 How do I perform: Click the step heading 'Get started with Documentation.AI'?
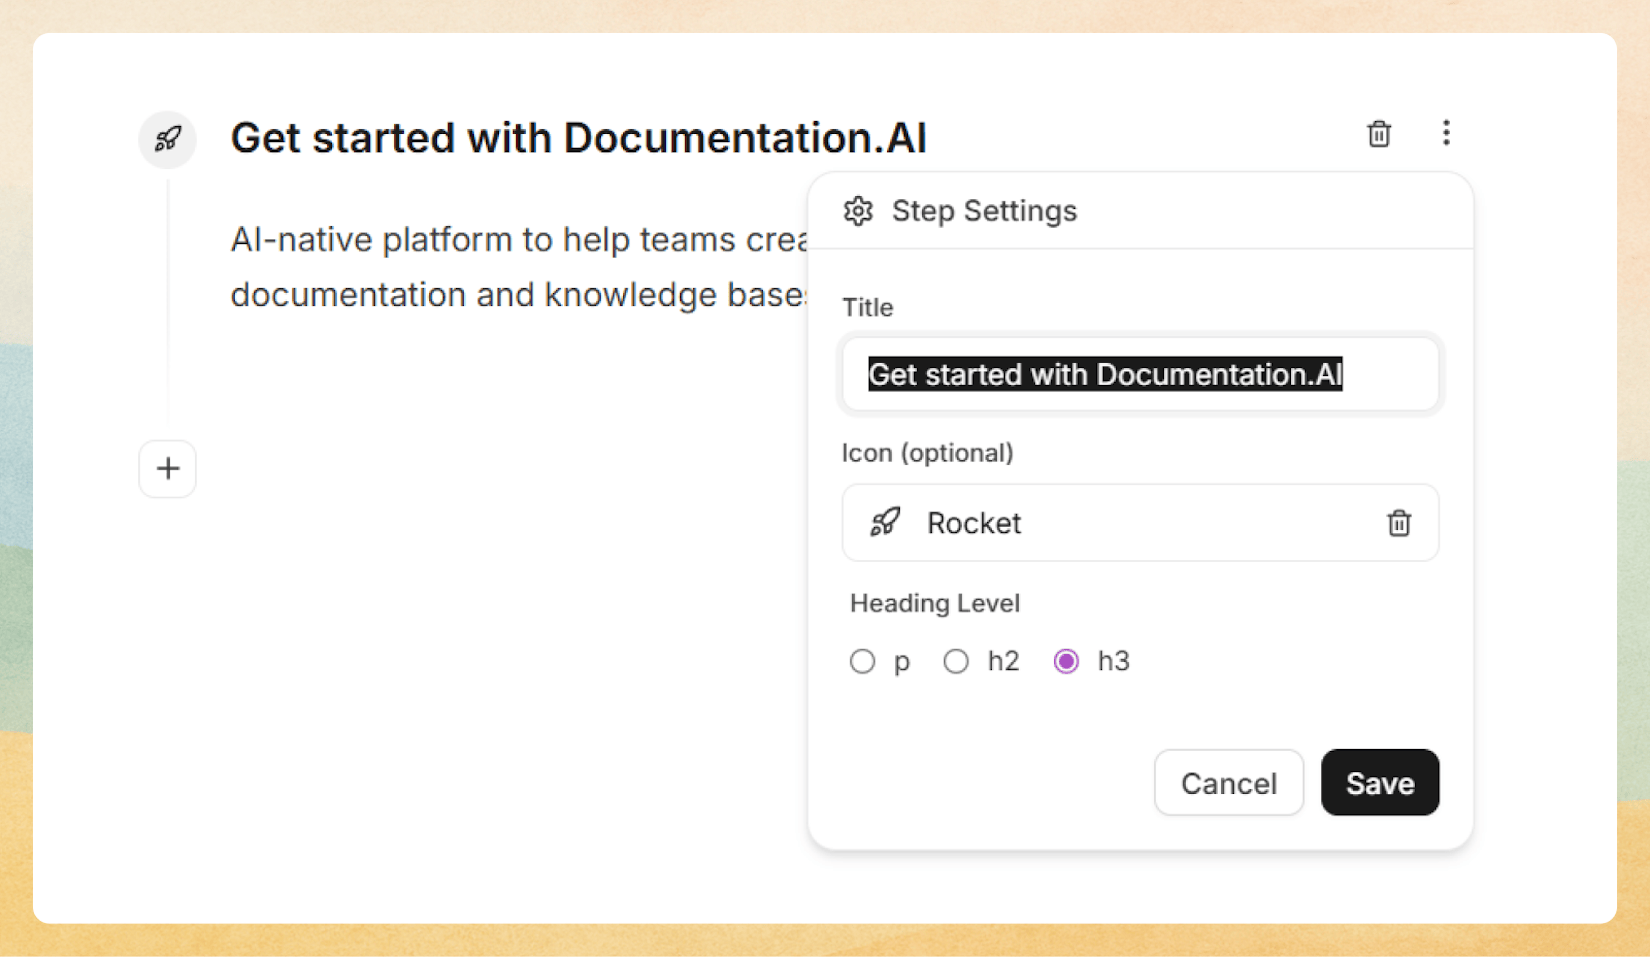click(x=578, y=138)
